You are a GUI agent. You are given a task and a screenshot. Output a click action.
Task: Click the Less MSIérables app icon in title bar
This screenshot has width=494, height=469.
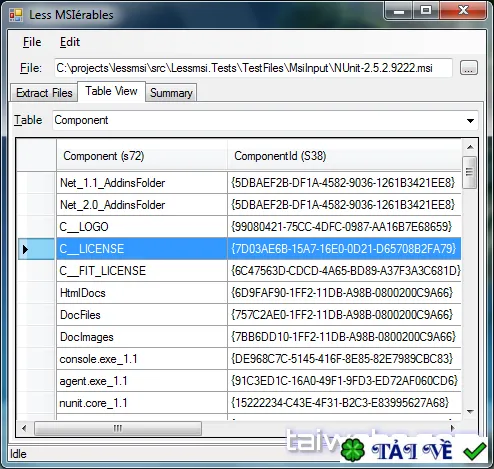click(16, 15)
